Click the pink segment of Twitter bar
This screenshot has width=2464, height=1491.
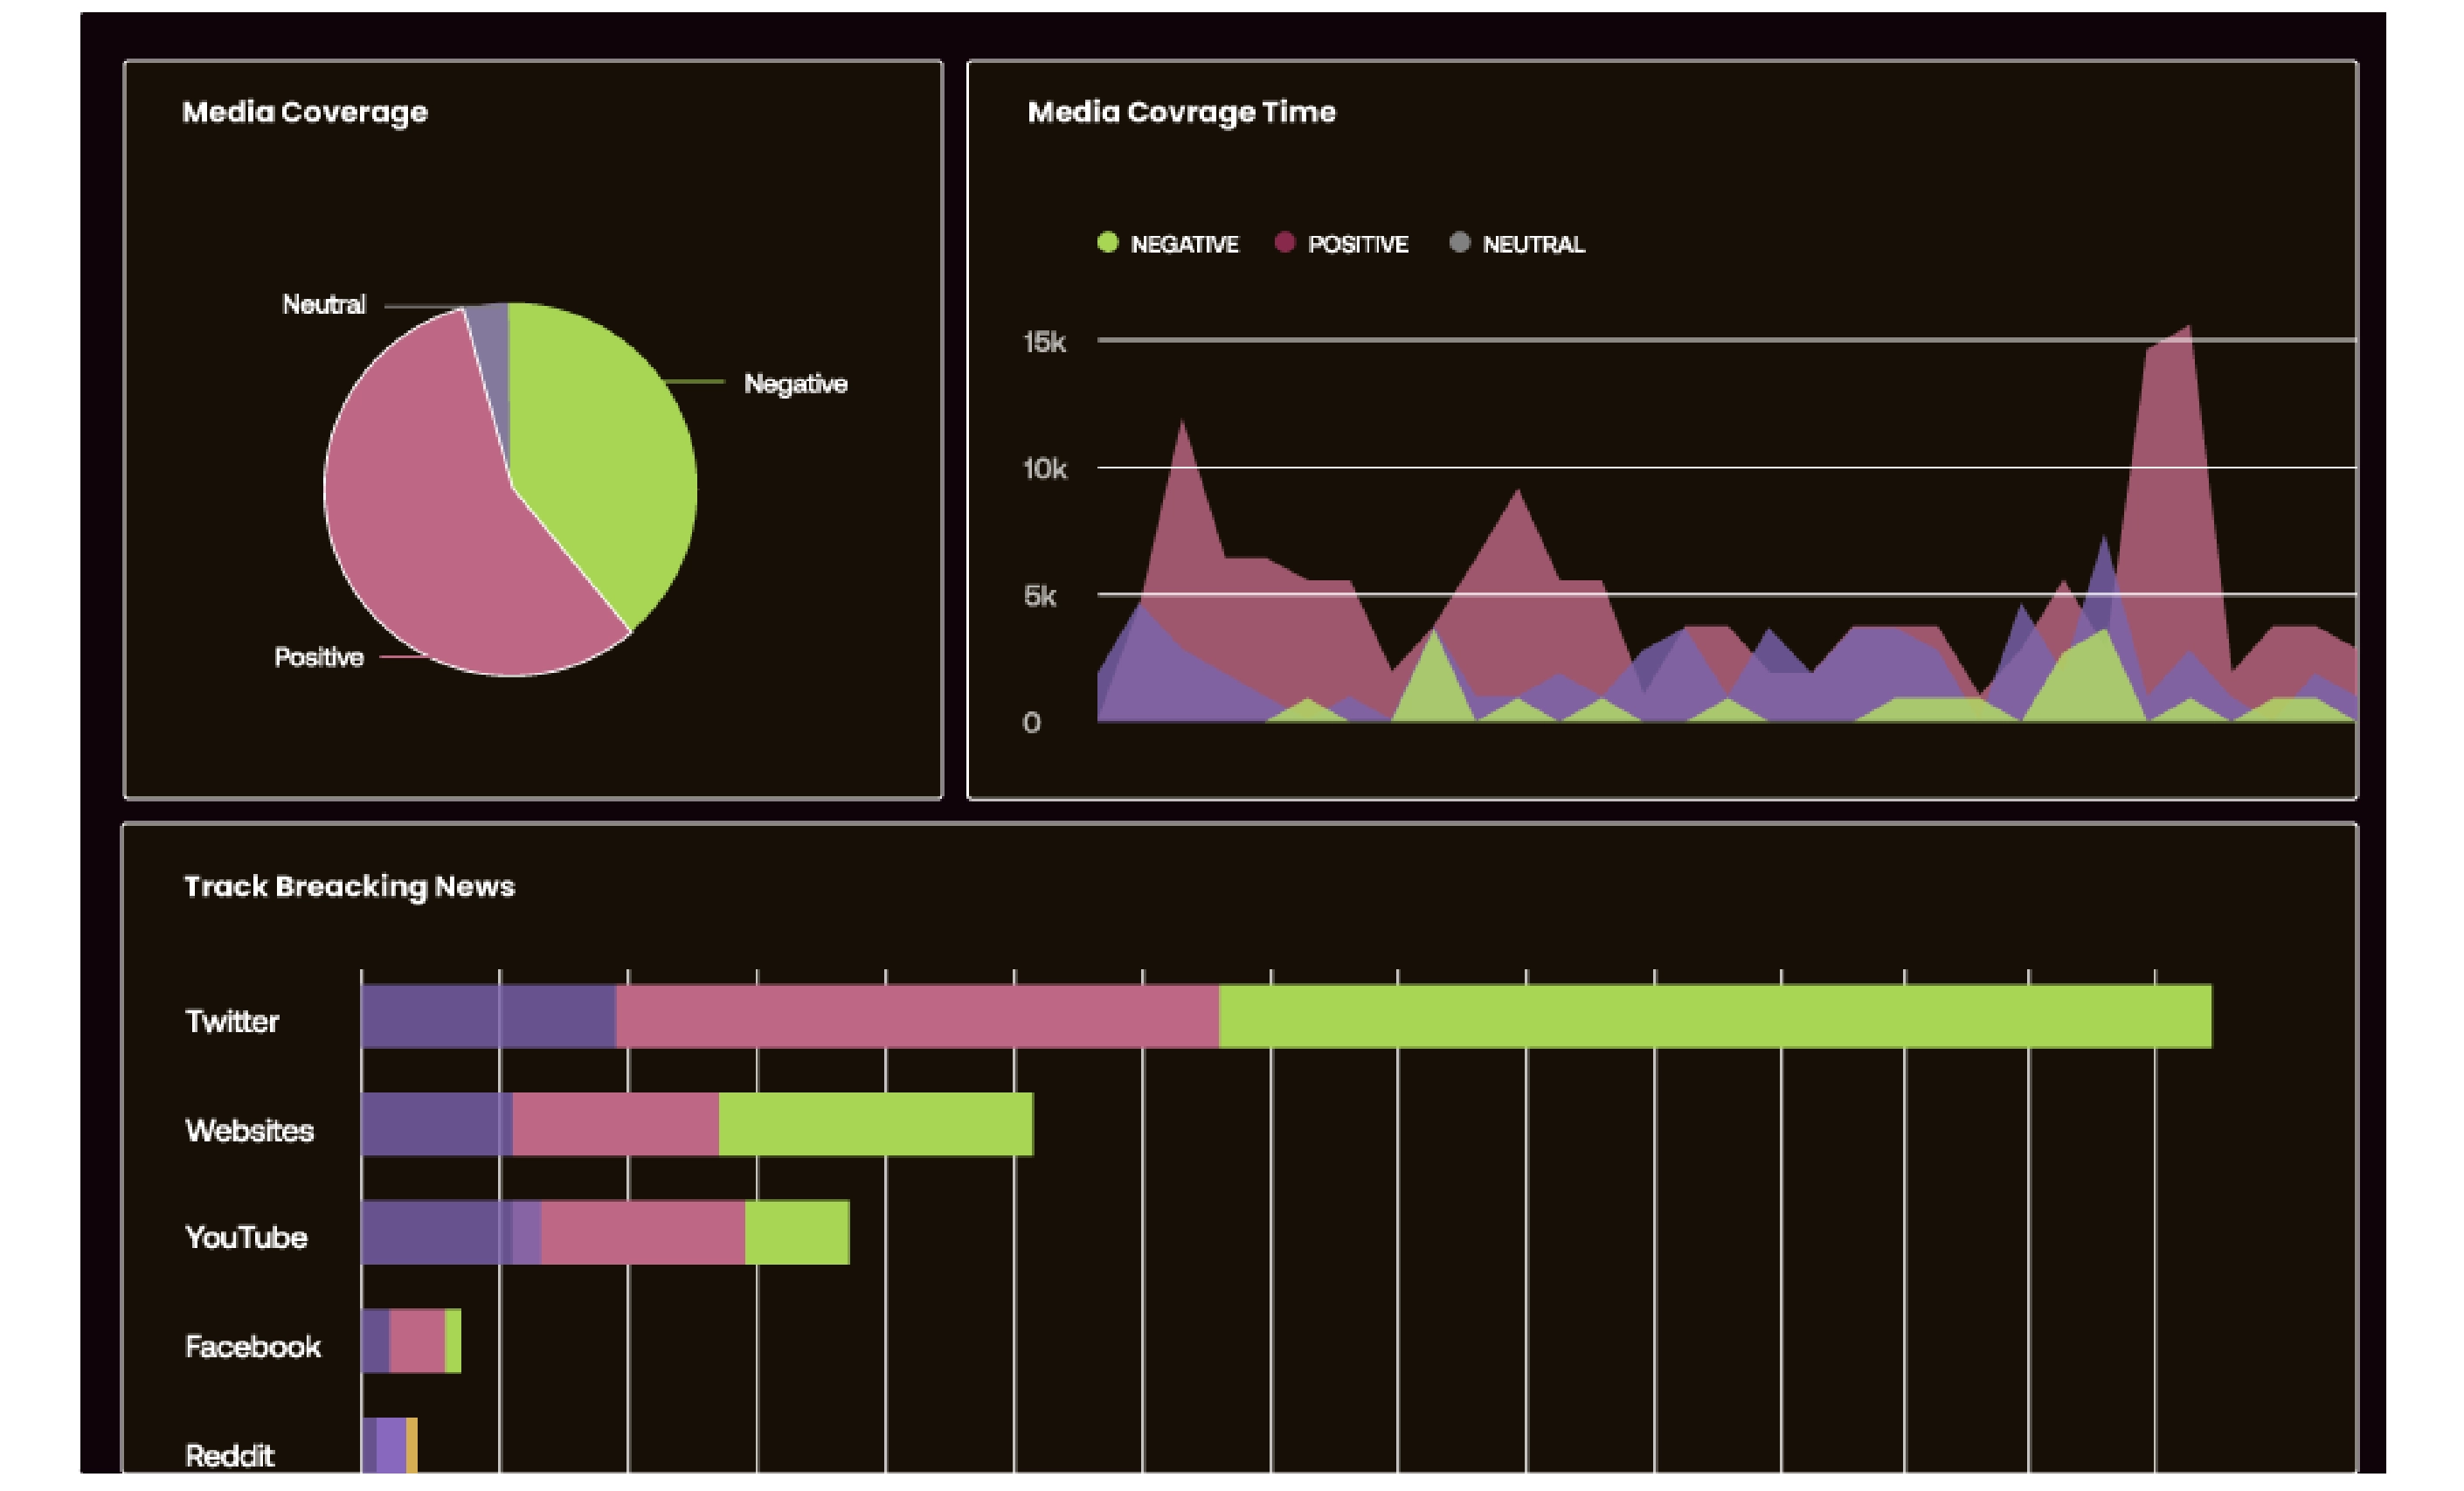point(917,1016)
